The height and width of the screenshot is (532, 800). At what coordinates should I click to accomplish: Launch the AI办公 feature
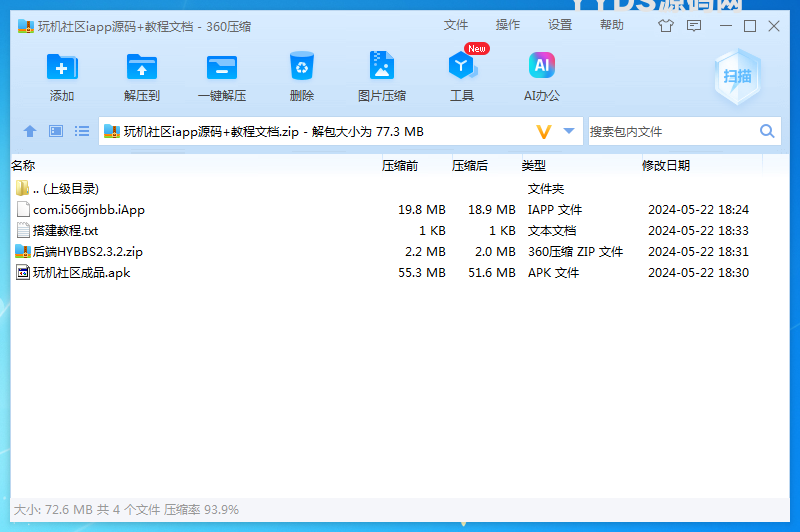pyautogui.click(x=542, y=68)
